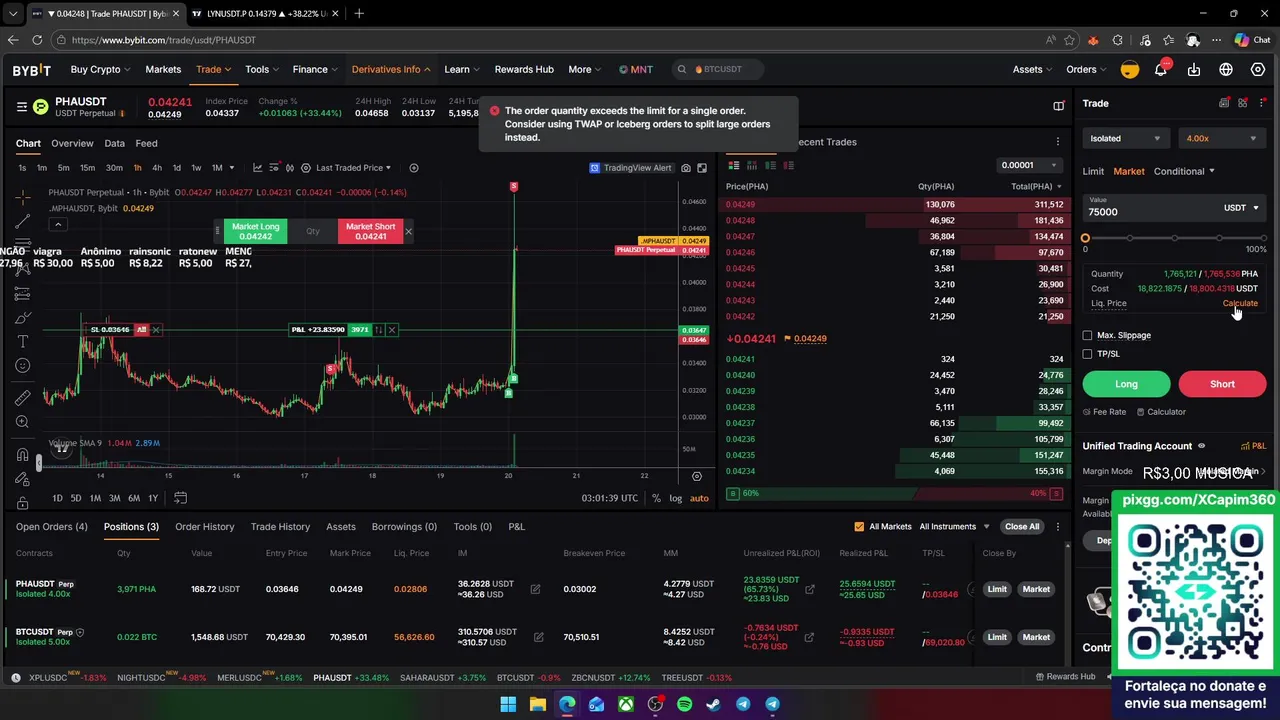Open the chart indicators icon in chart toolbar
Viewport: 1280px width, 720px height.
(257, 168)
